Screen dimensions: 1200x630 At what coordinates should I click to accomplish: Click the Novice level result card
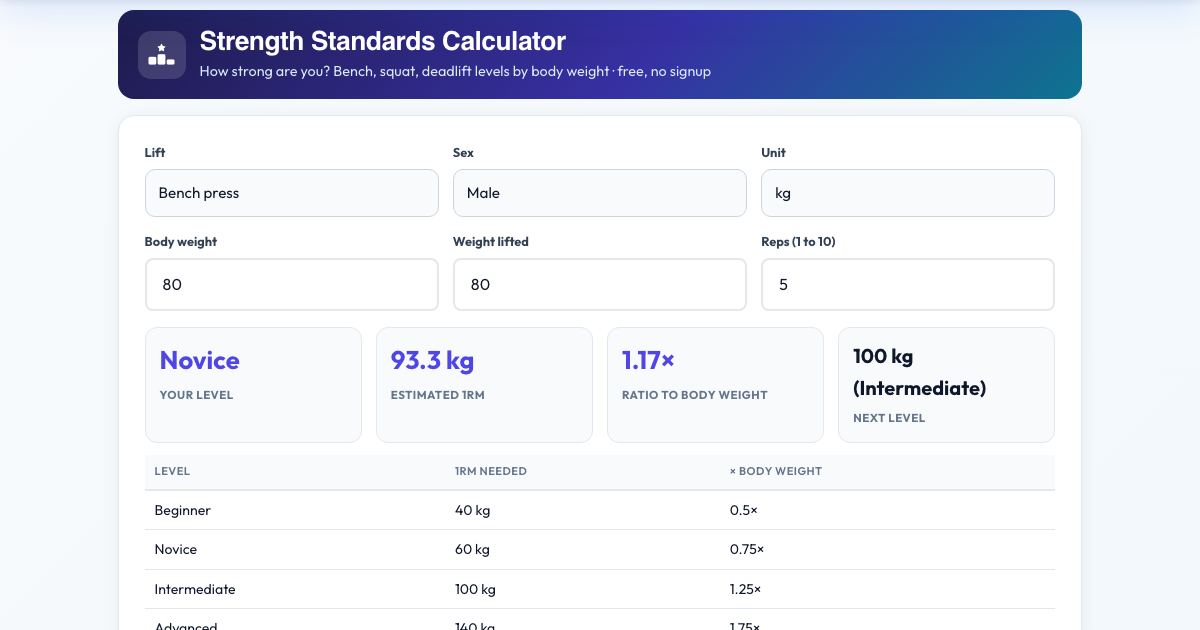253,385
